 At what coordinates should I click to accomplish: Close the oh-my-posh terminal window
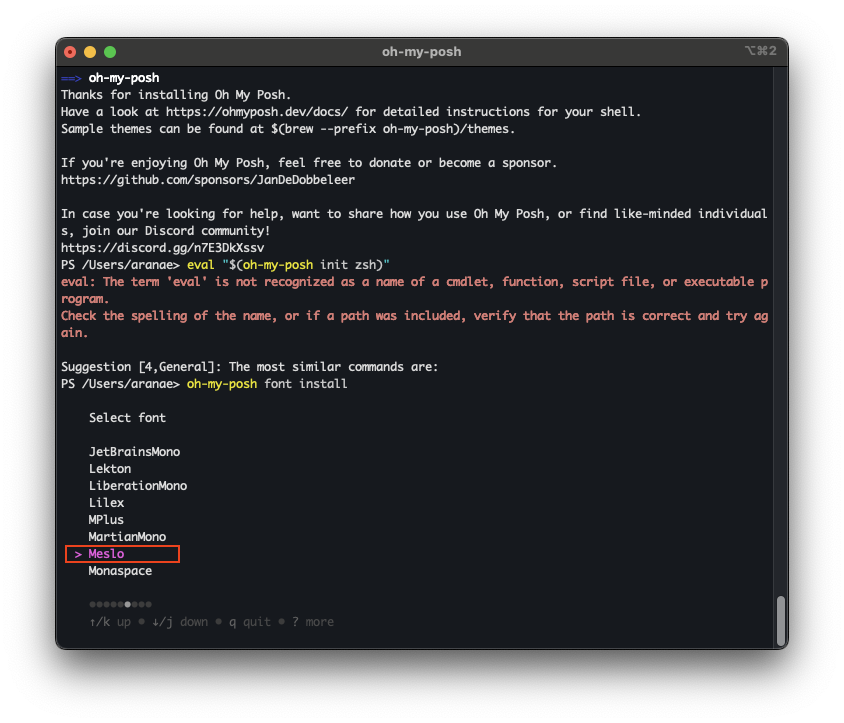point(70,52)
